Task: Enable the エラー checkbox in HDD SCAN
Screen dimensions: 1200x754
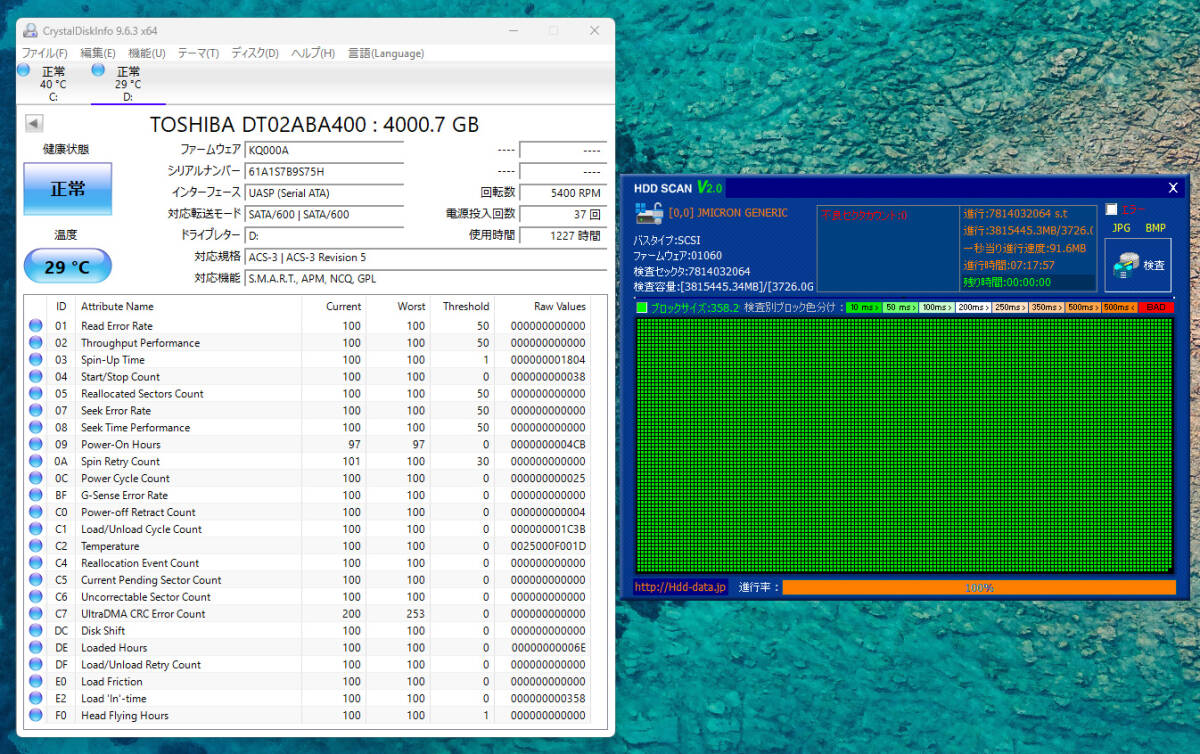Action: pos(1112,210)
